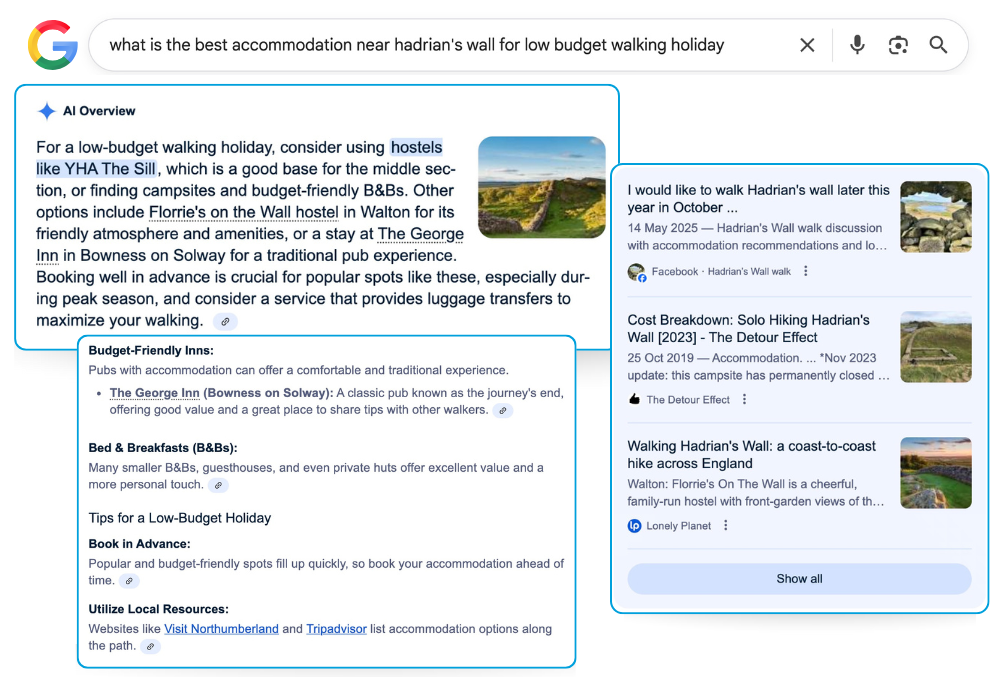The width and height of the screenshot is (1000, 677).
Task: Clear the search query with X icon
Action: (x=807, y=45)
